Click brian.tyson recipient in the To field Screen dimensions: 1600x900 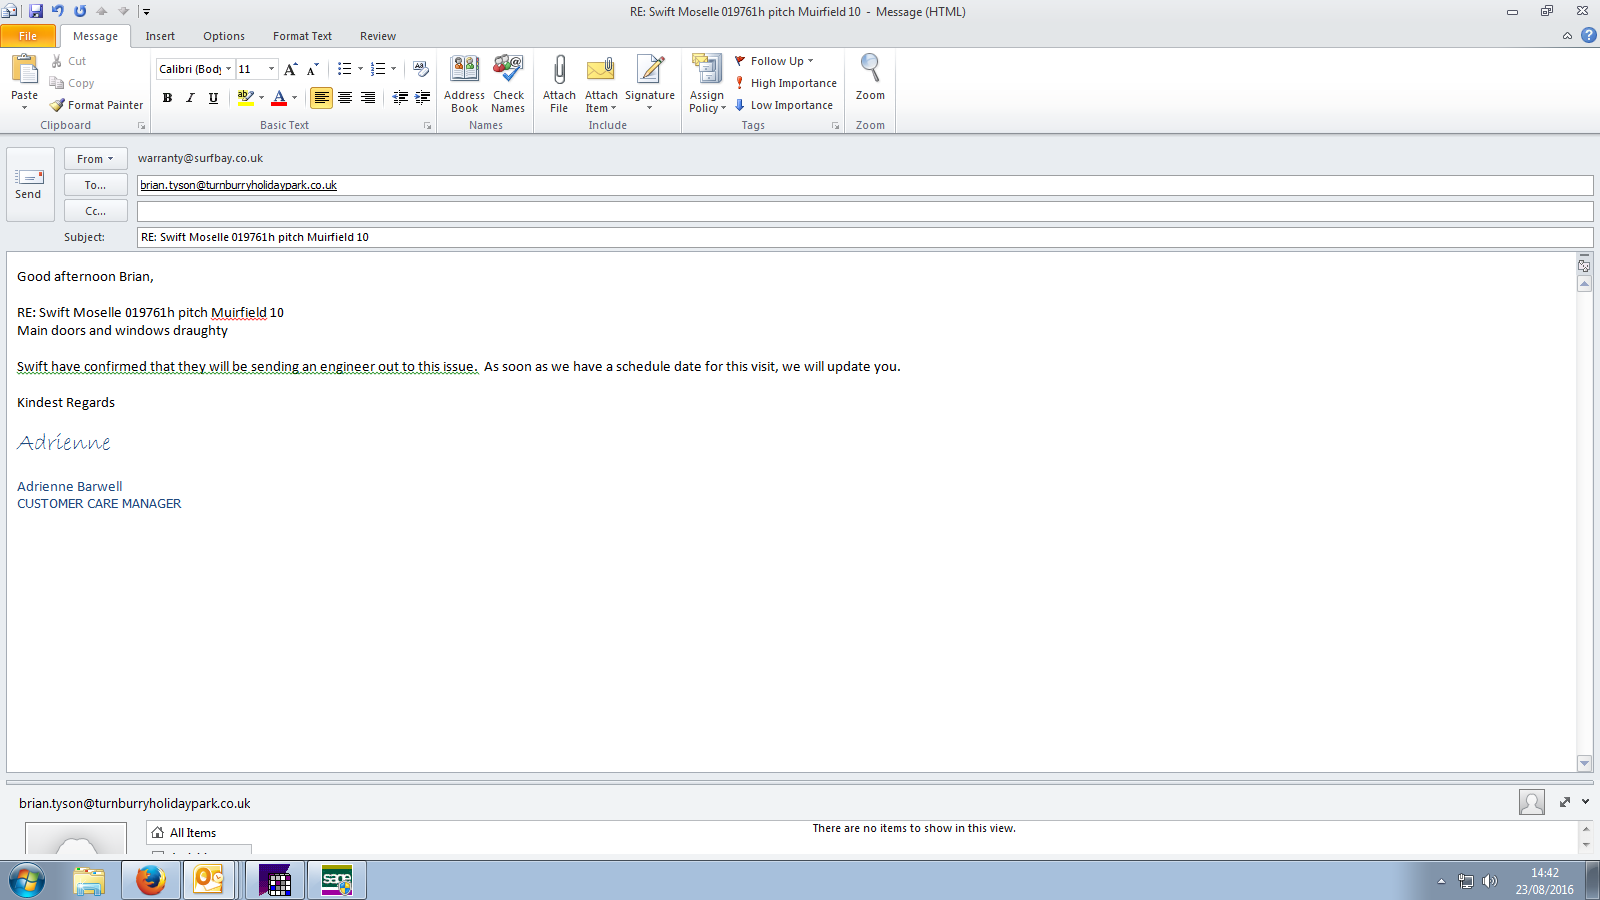[x=239, y=185]
